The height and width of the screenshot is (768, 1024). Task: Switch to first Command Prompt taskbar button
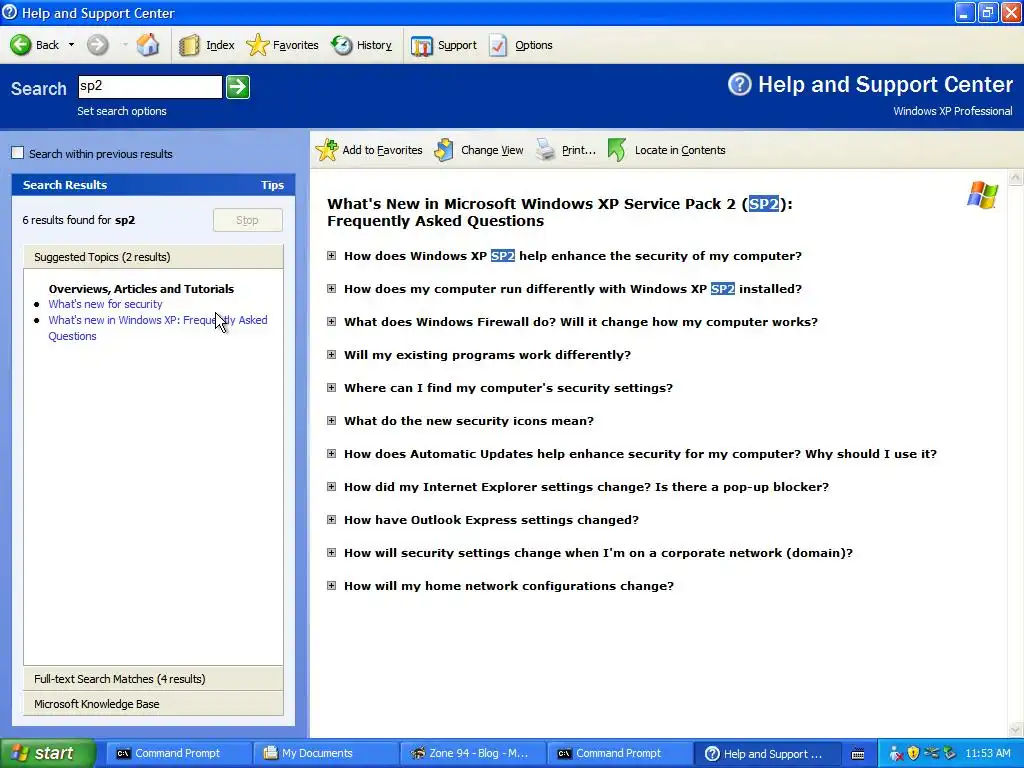coord(178,753)
